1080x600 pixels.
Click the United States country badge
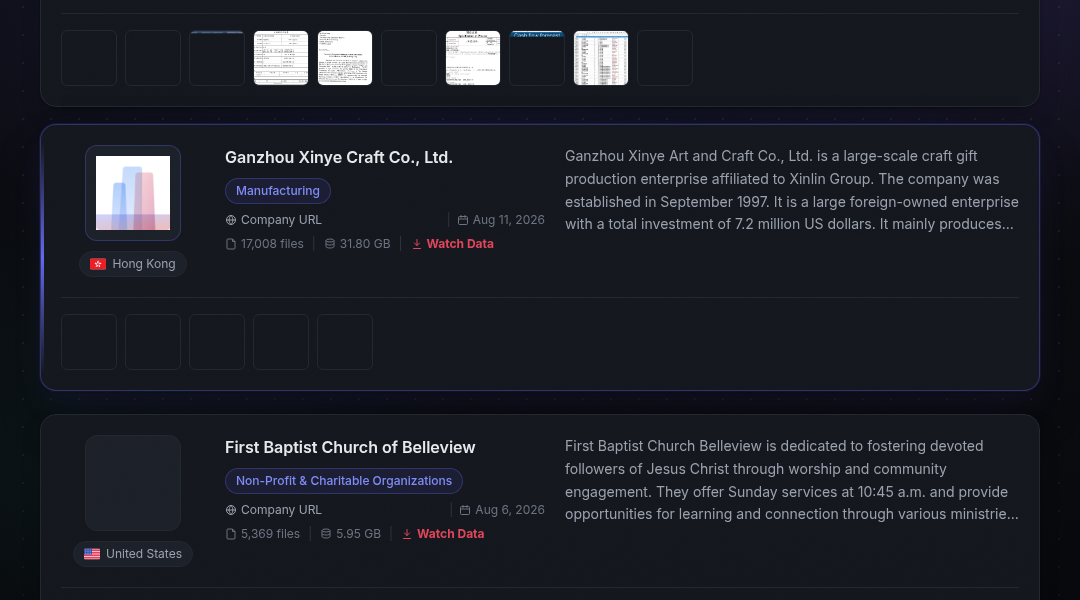pos(133,554)
